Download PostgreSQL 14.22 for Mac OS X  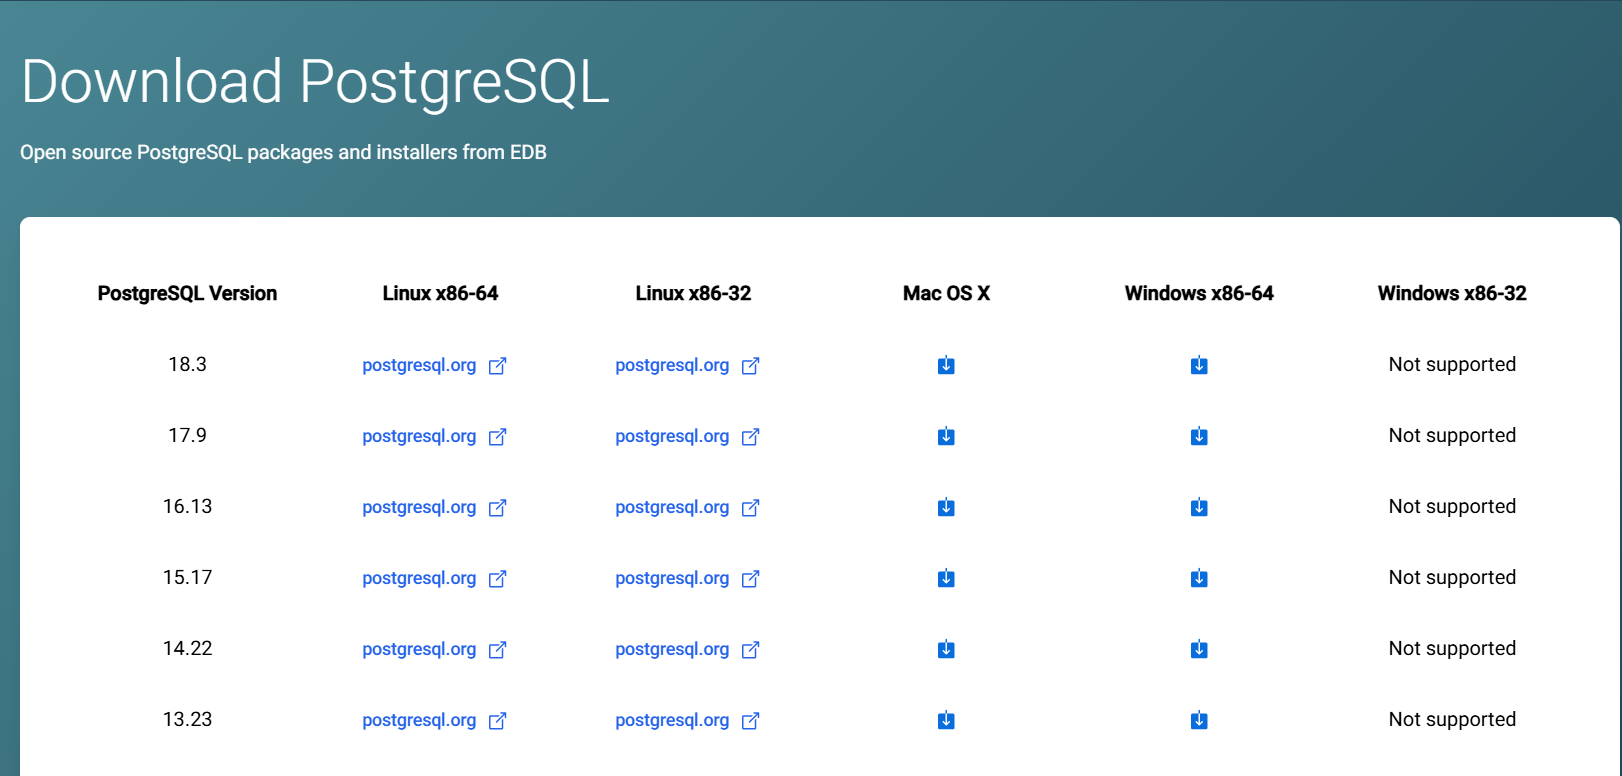(946, 649)
